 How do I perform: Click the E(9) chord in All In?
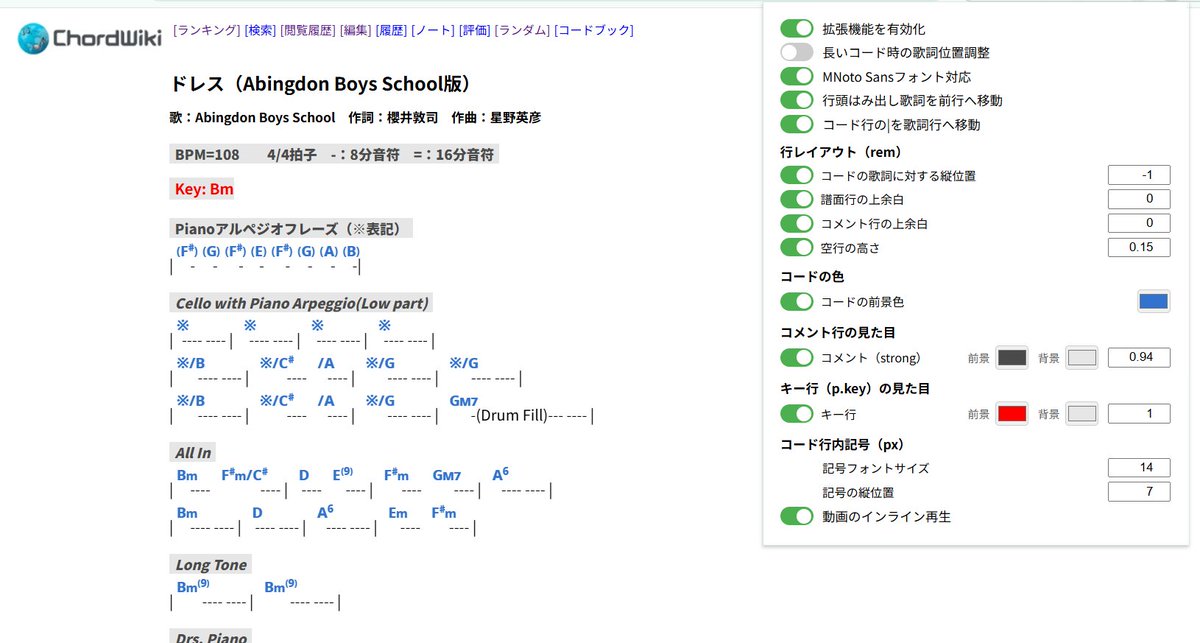[343, 475]
